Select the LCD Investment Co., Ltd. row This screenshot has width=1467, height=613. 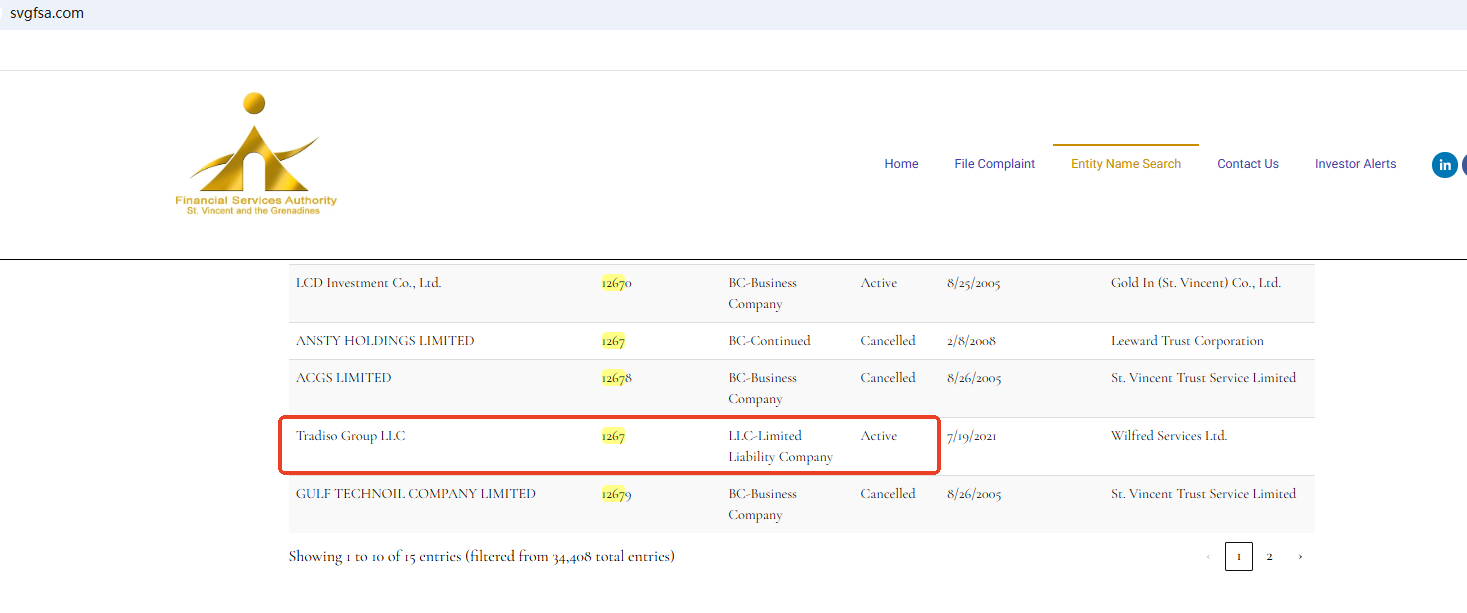pyautogui.click(x=368, y=283)
